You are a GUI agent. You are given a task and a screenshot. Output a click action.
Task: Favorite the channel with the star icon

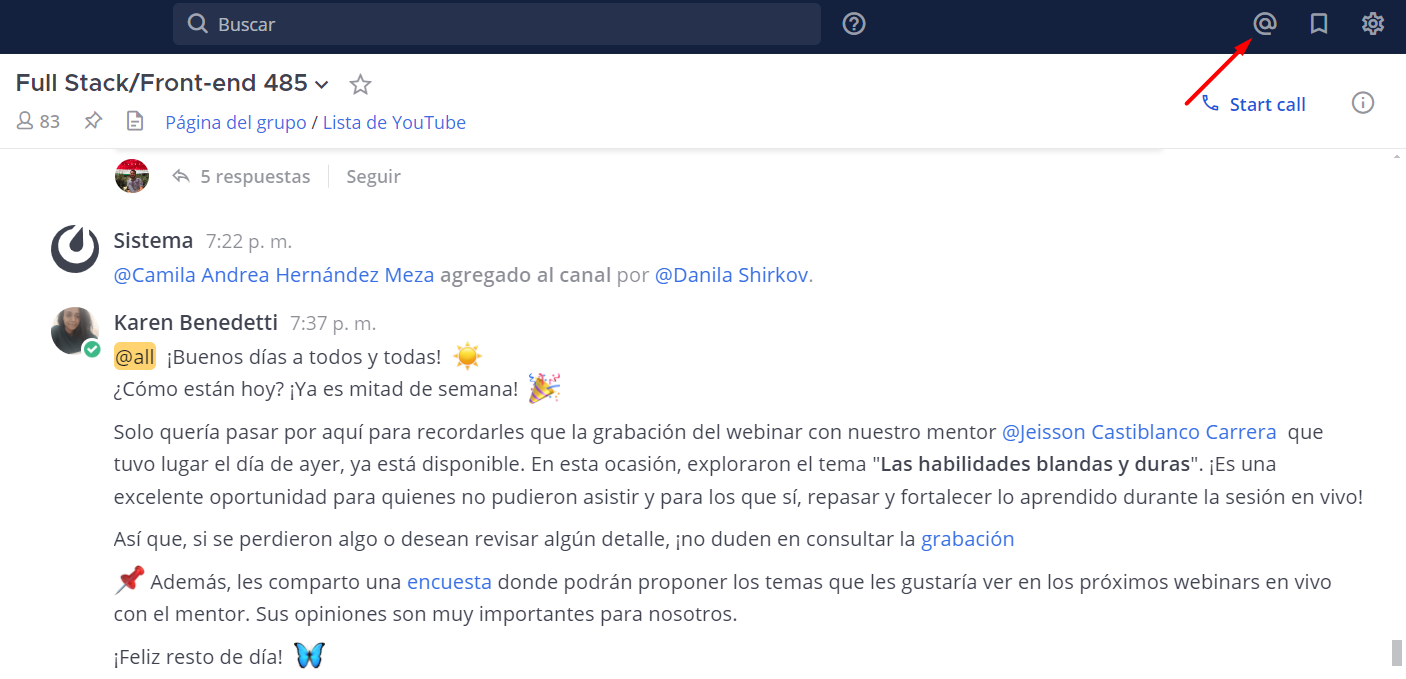(x=361, y=85)
